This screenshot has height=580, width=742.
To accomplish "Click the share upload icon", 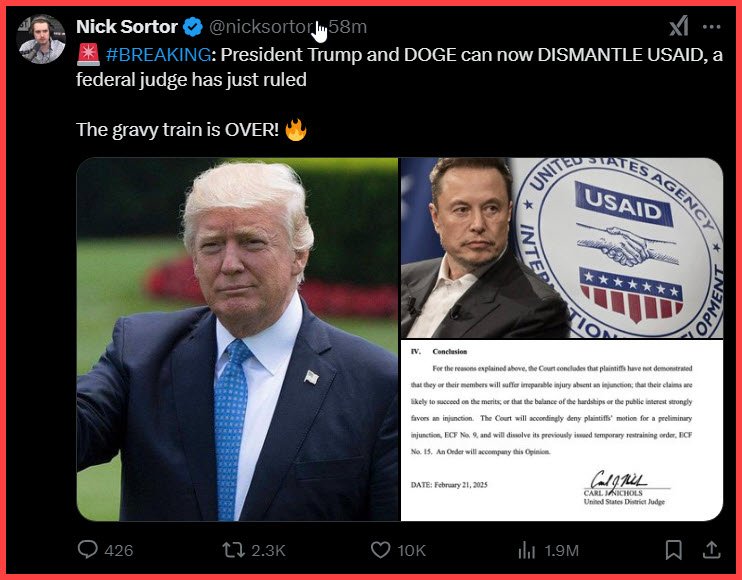I will click(x=712, y=549).
